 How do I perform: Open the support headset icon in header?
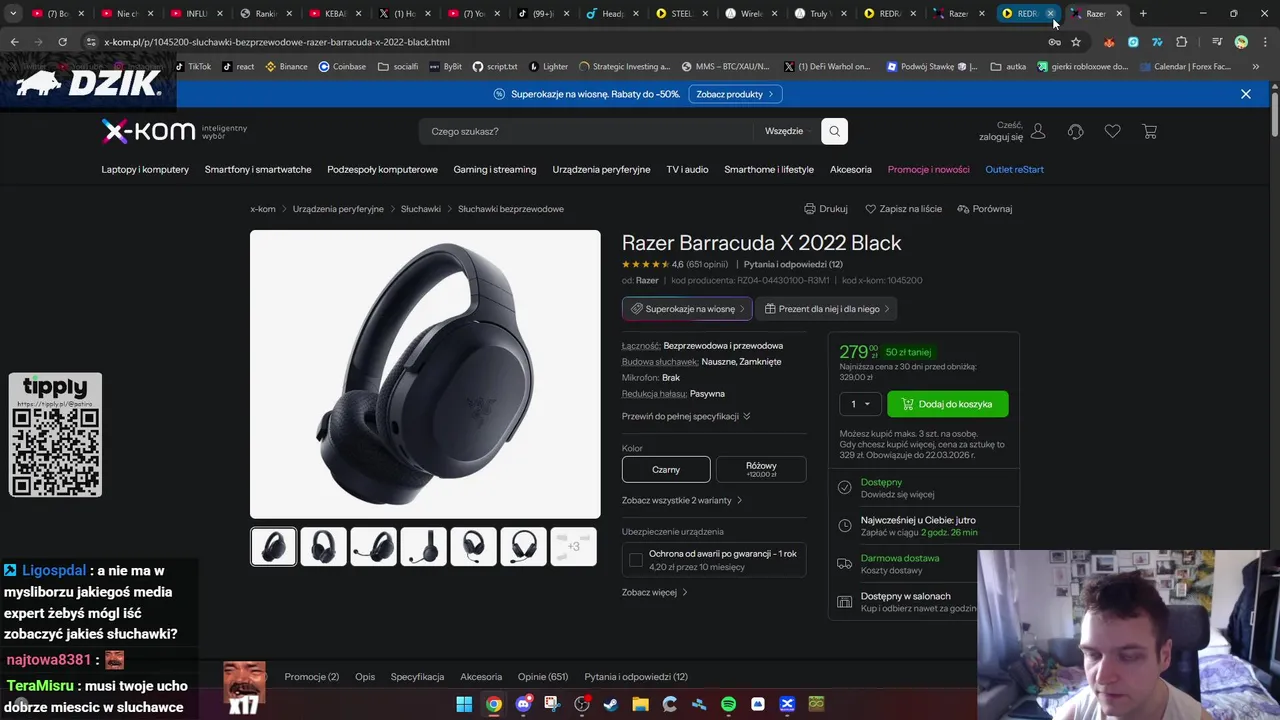pyautogui.click(x=1076, y=131)
